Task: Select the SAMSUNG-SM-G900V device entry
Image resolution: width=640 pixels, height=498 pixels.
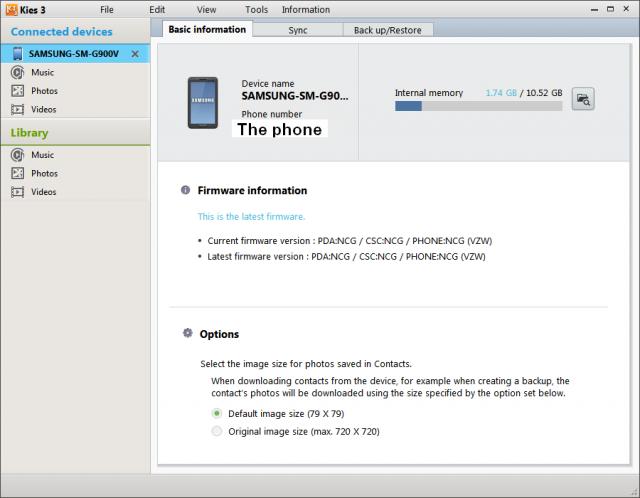Action: point(75,53)
